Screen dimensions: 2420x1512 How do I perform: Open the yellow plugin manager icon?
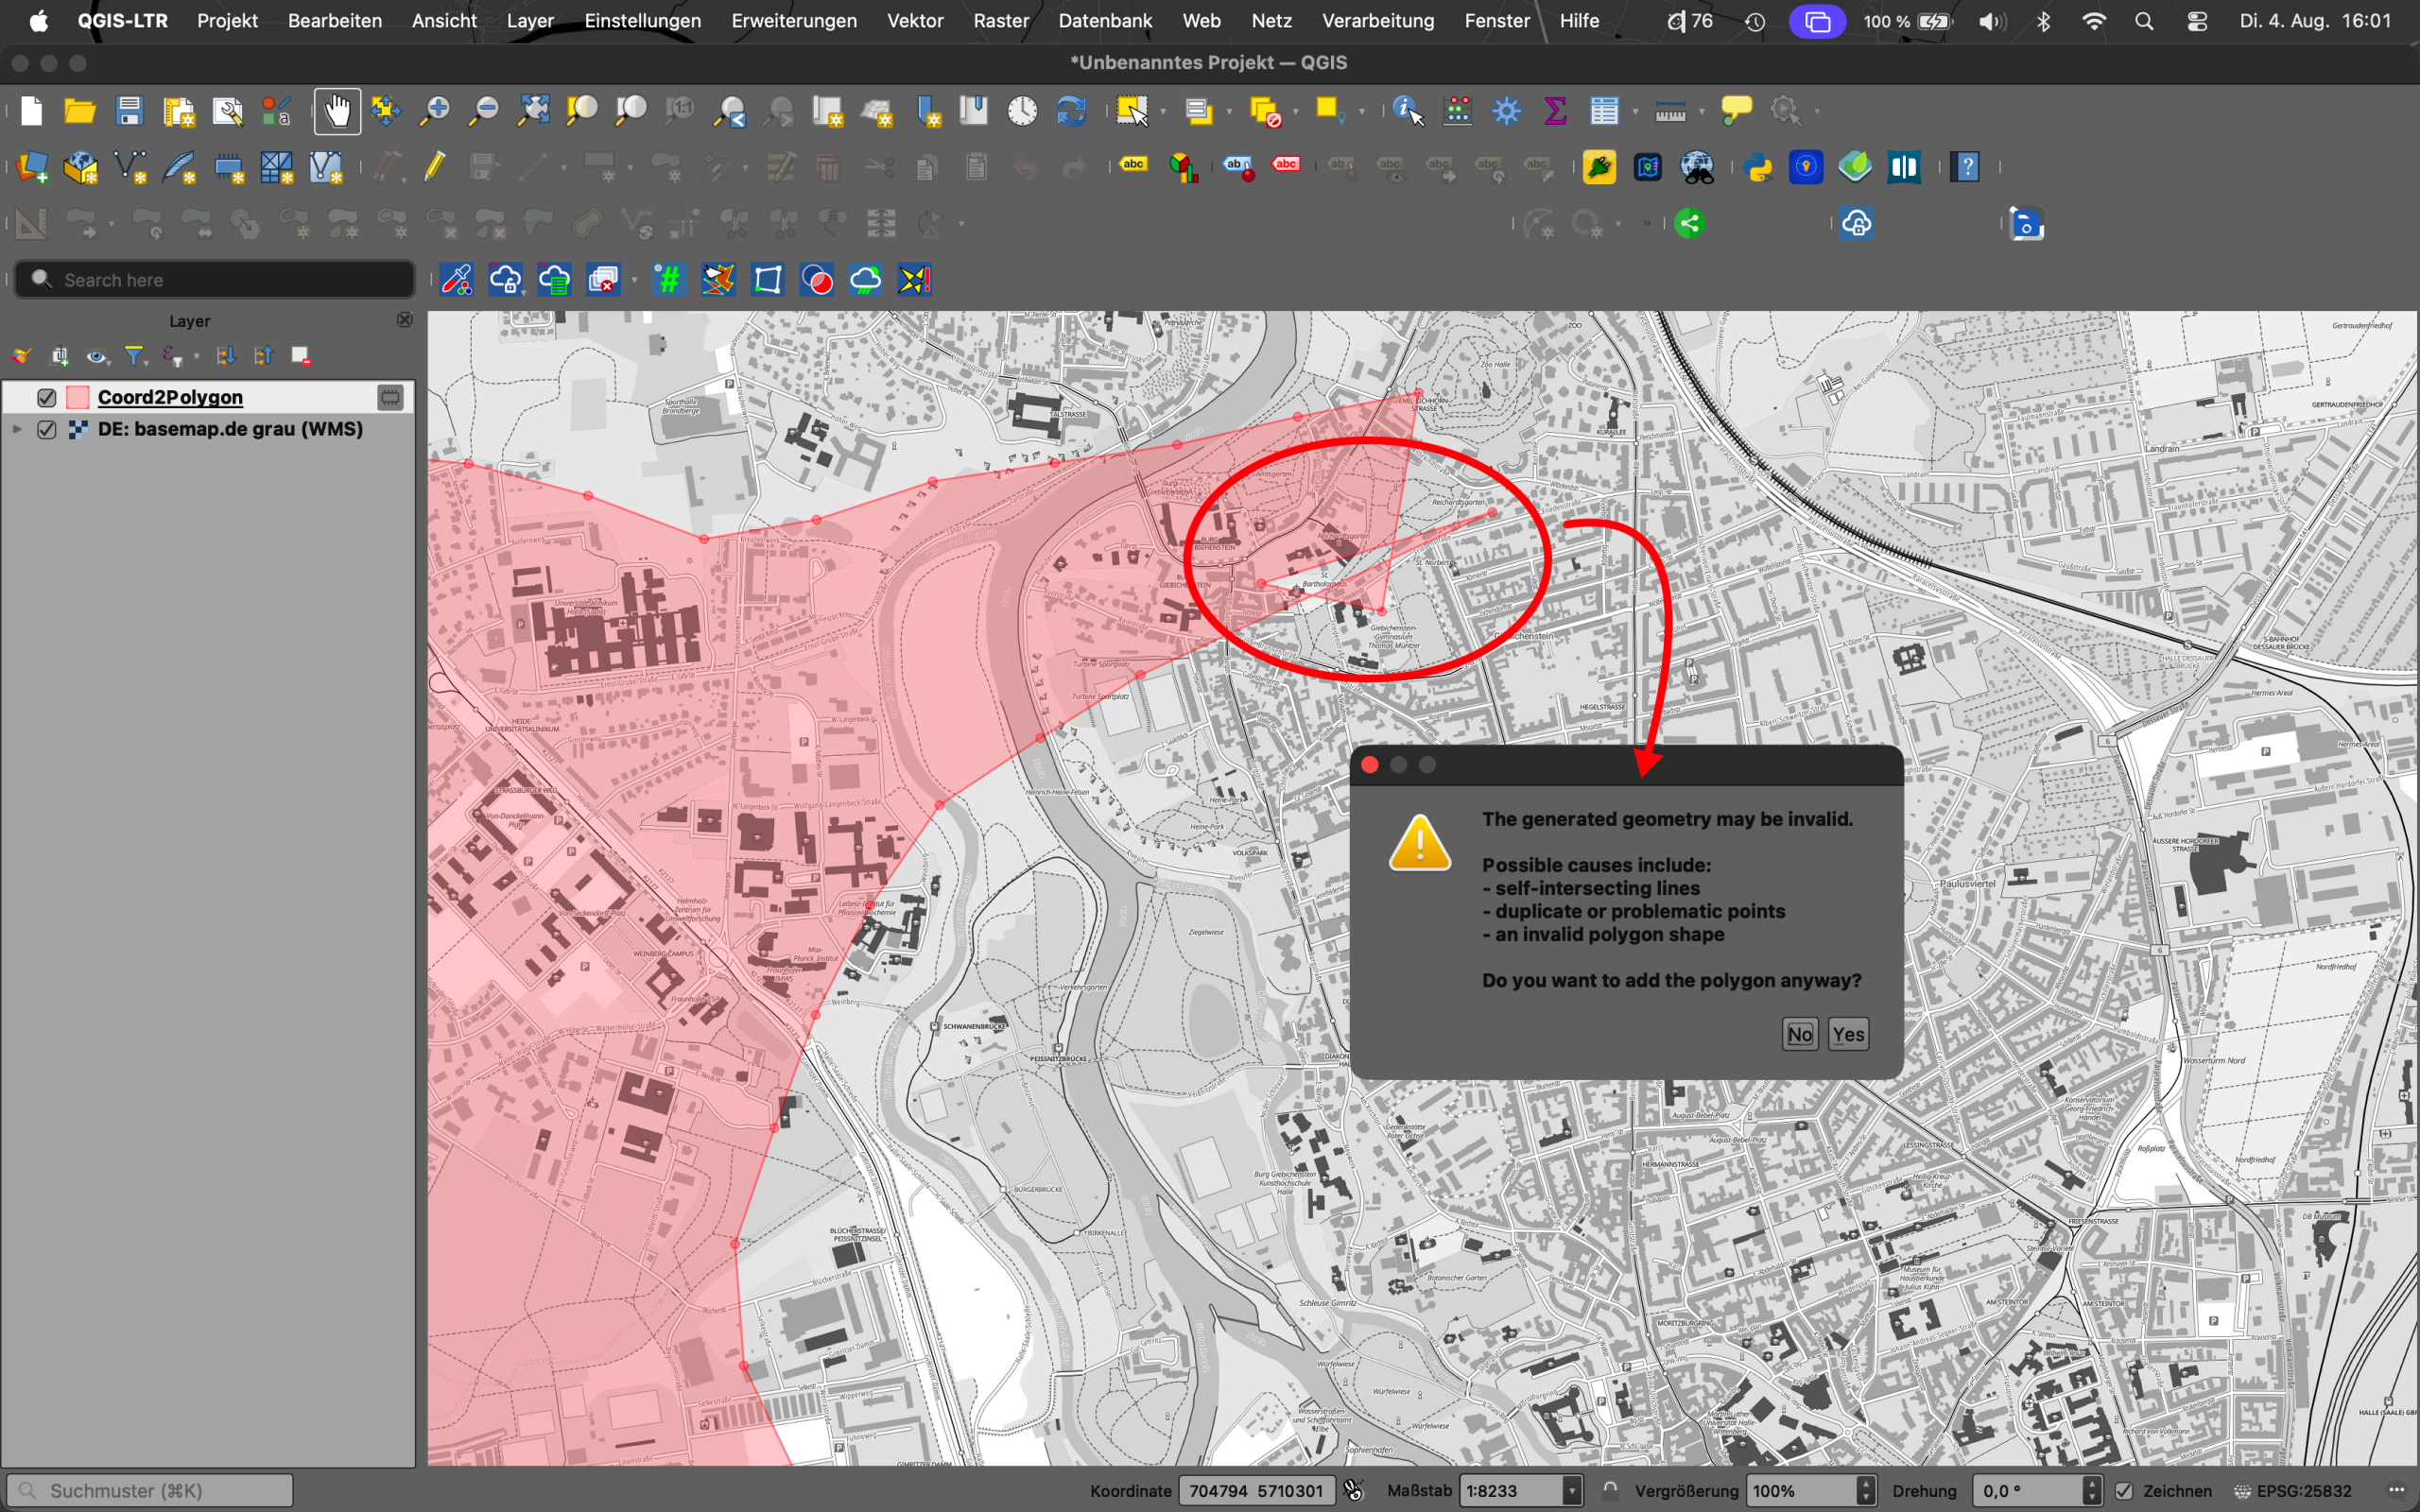point(1599,167)
